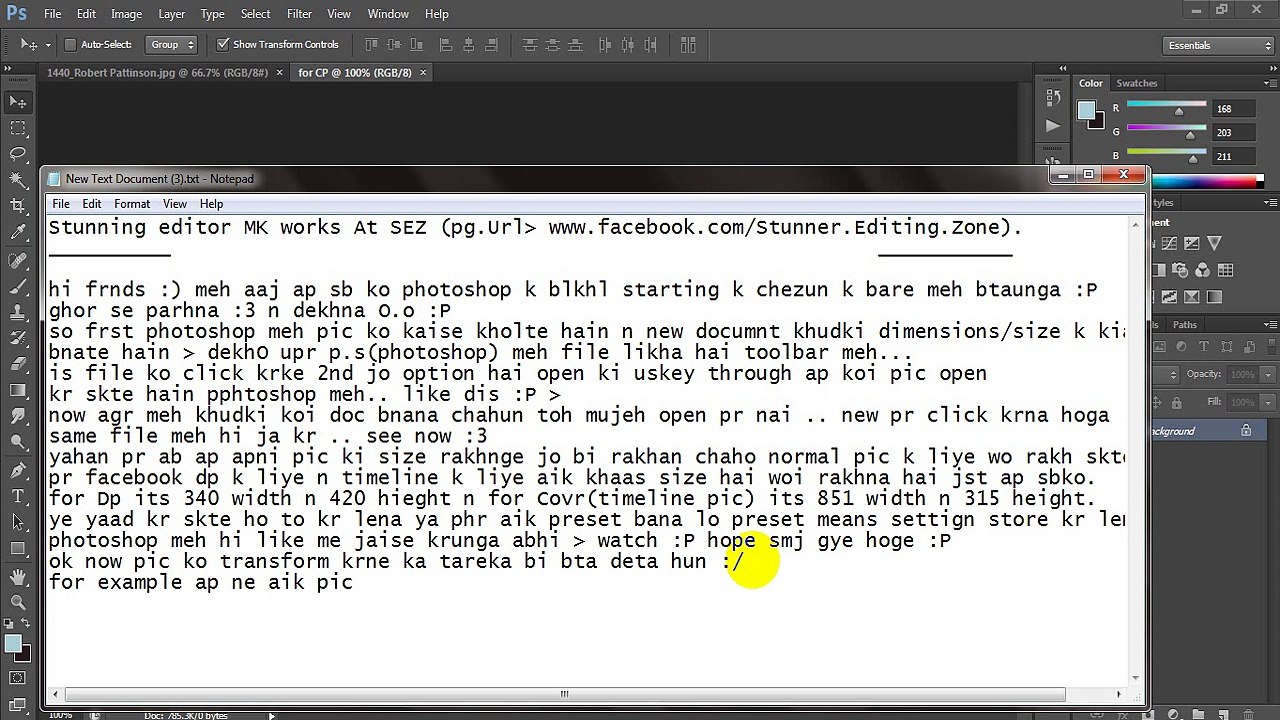Select the Eyedropper tool
Screen dimensions: 1280x720
(x=18, y=232)
